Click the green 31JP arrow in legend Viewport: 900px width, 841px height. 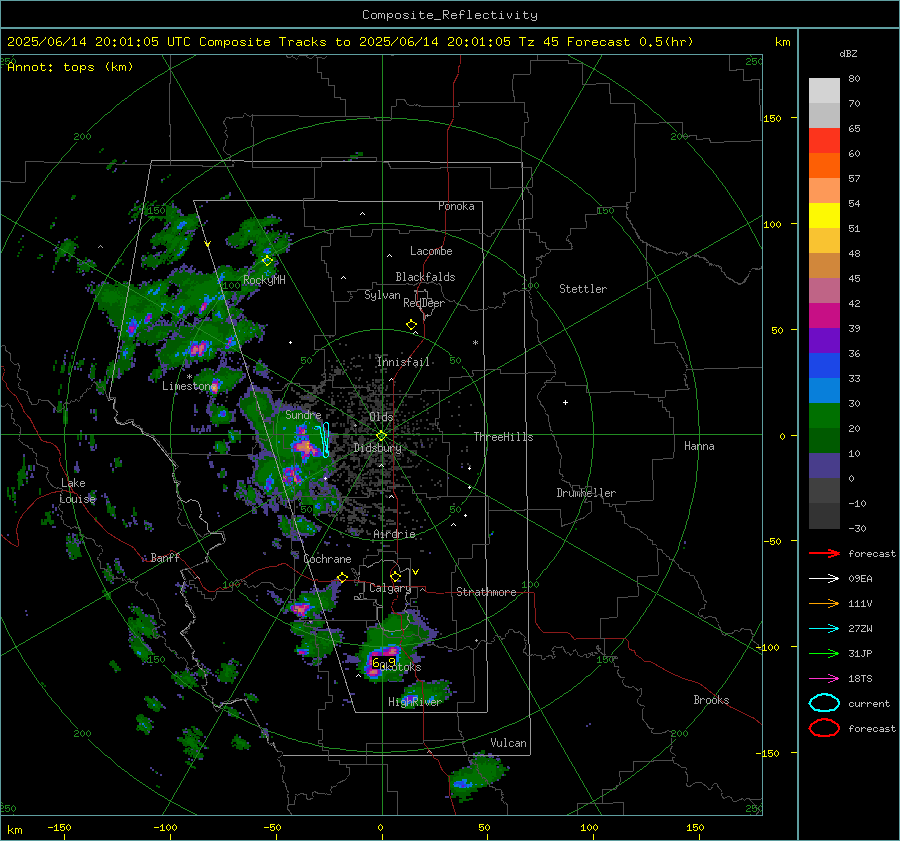click(824, 653)
